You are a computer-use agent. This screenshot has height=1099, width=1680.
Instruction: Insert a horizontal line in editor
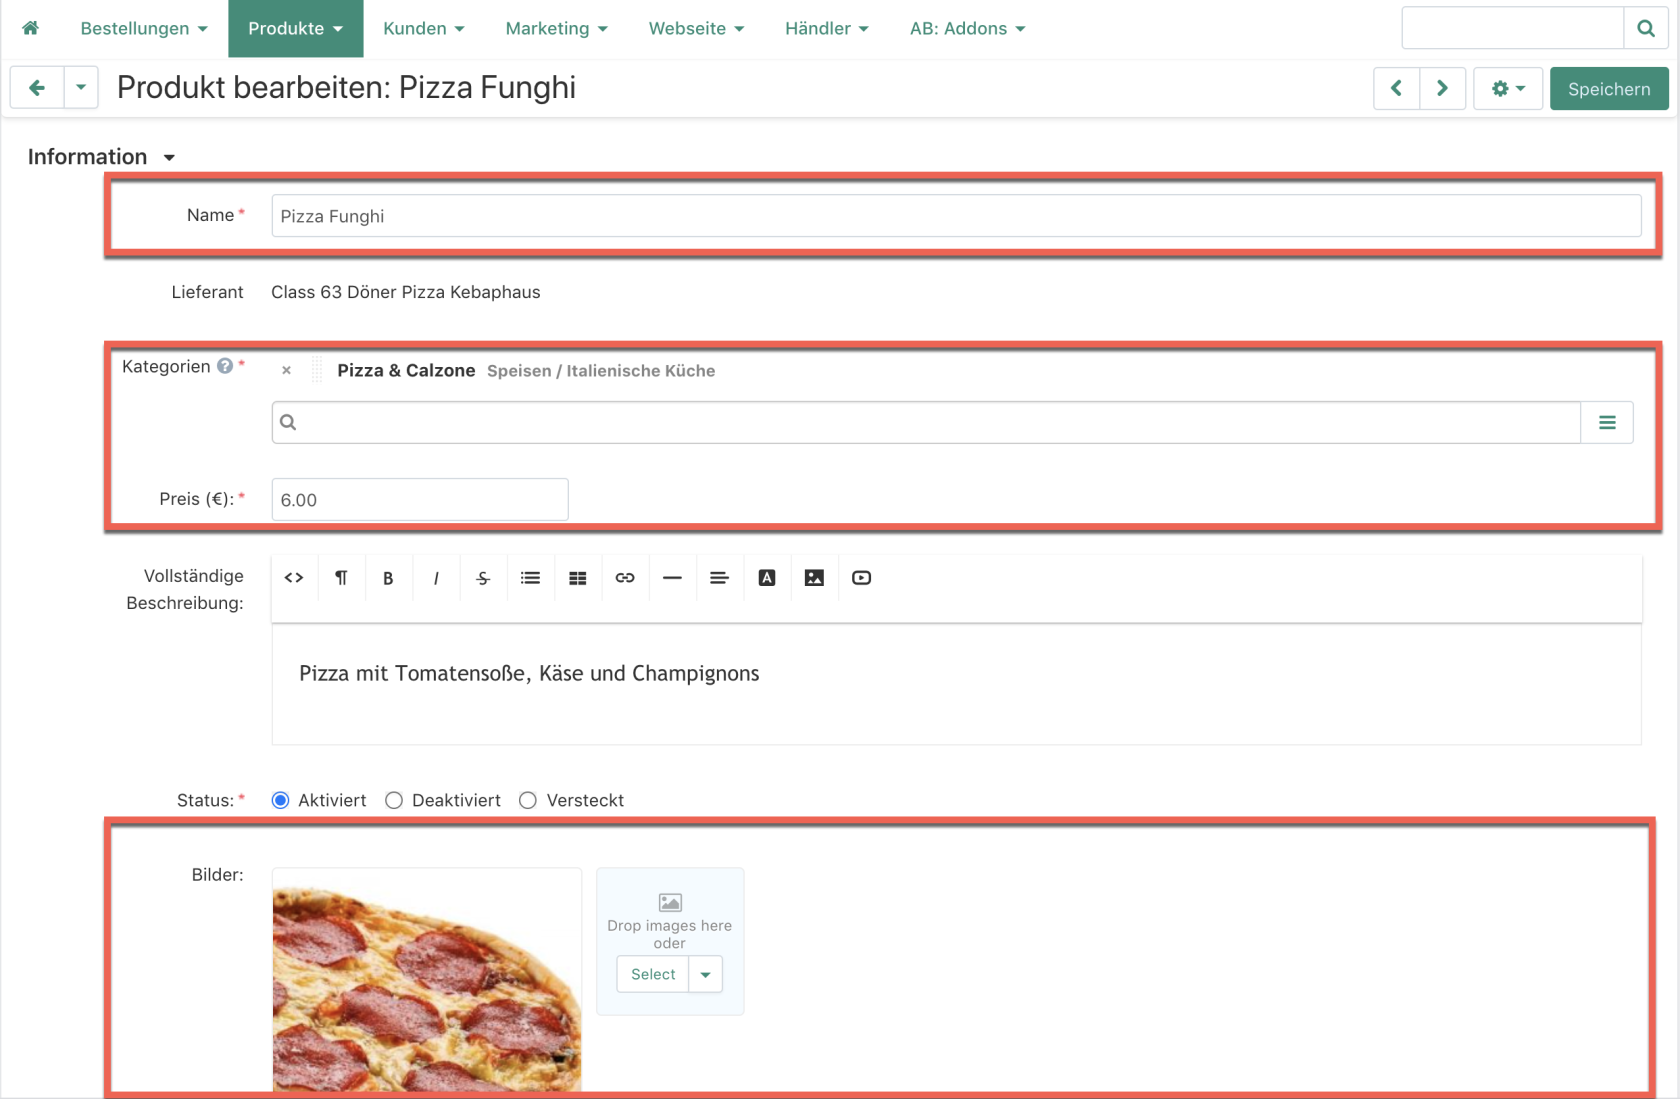tap(672, 578)
